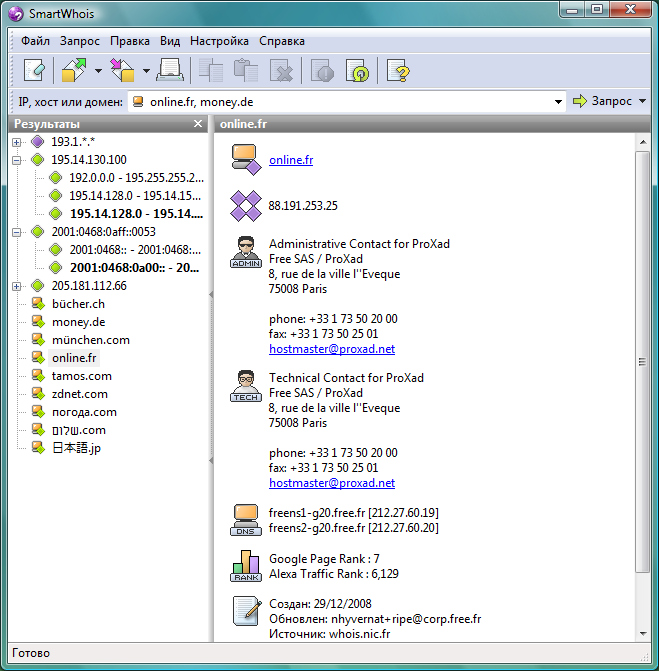Screen dimensions: 659x671
Task: Collapse the 195.14.130.100 tree node
Action: pyautogui.click(x=17, y=160)
